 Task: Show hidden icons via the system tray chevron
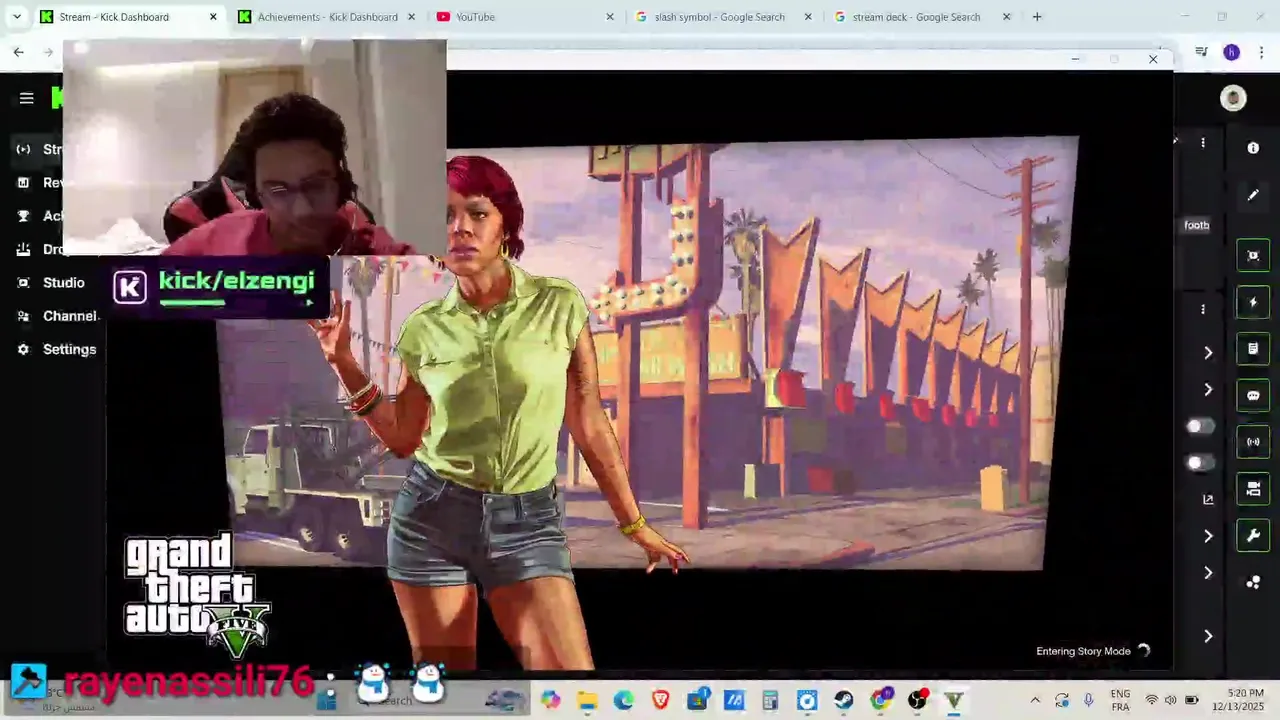tap(1035, 700)
